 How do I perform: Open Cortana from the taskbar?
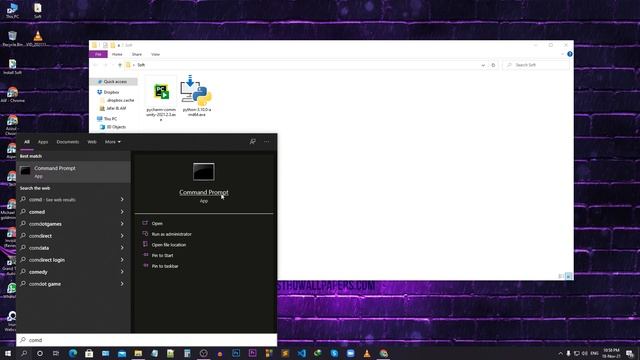click(40, 353)
